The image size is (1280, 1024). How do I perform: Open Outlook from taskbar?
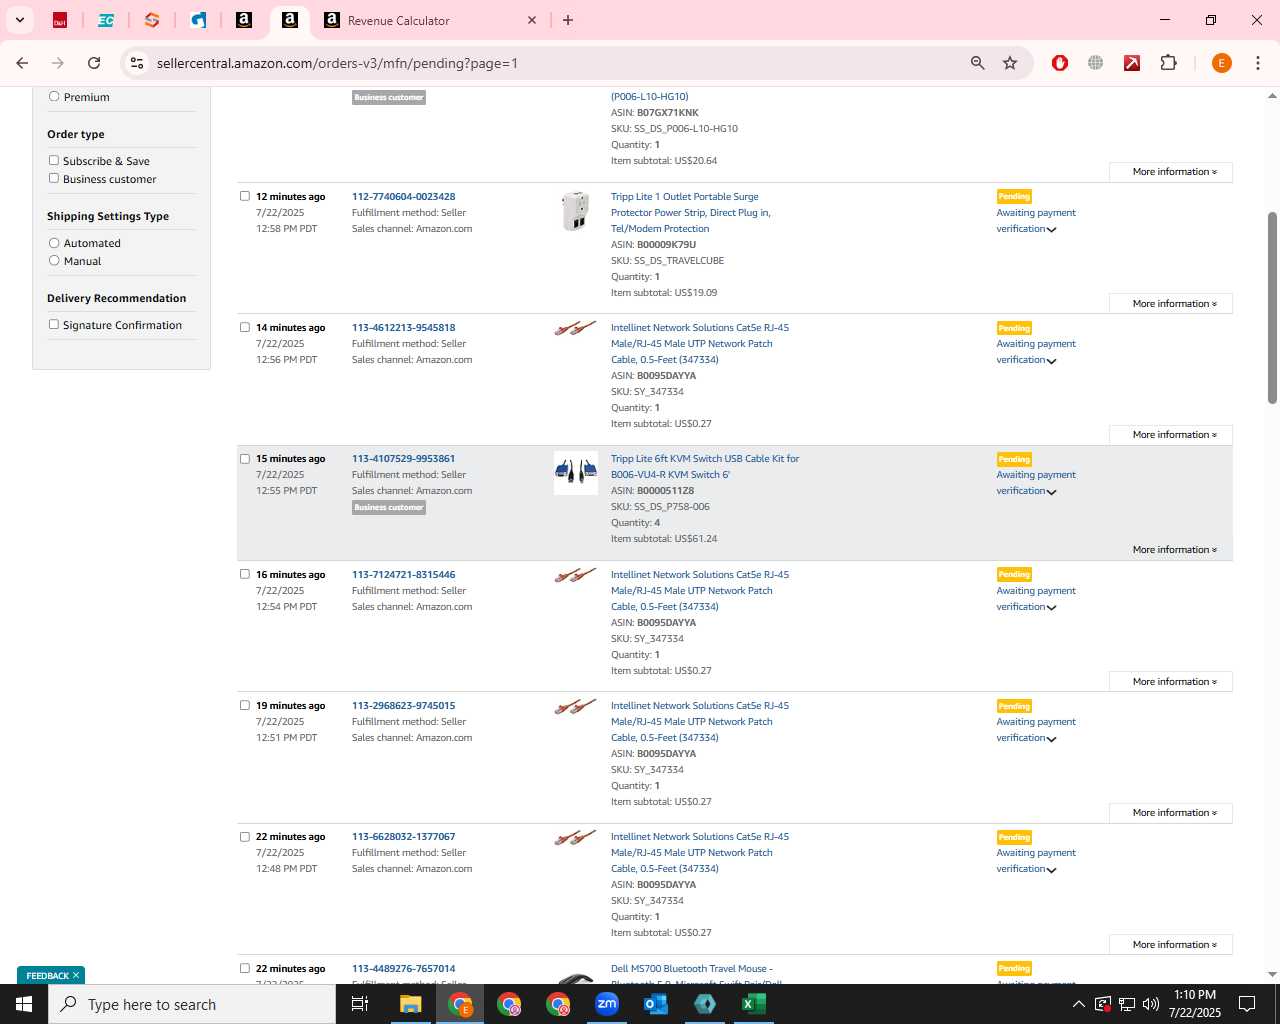coord(656,1004)
